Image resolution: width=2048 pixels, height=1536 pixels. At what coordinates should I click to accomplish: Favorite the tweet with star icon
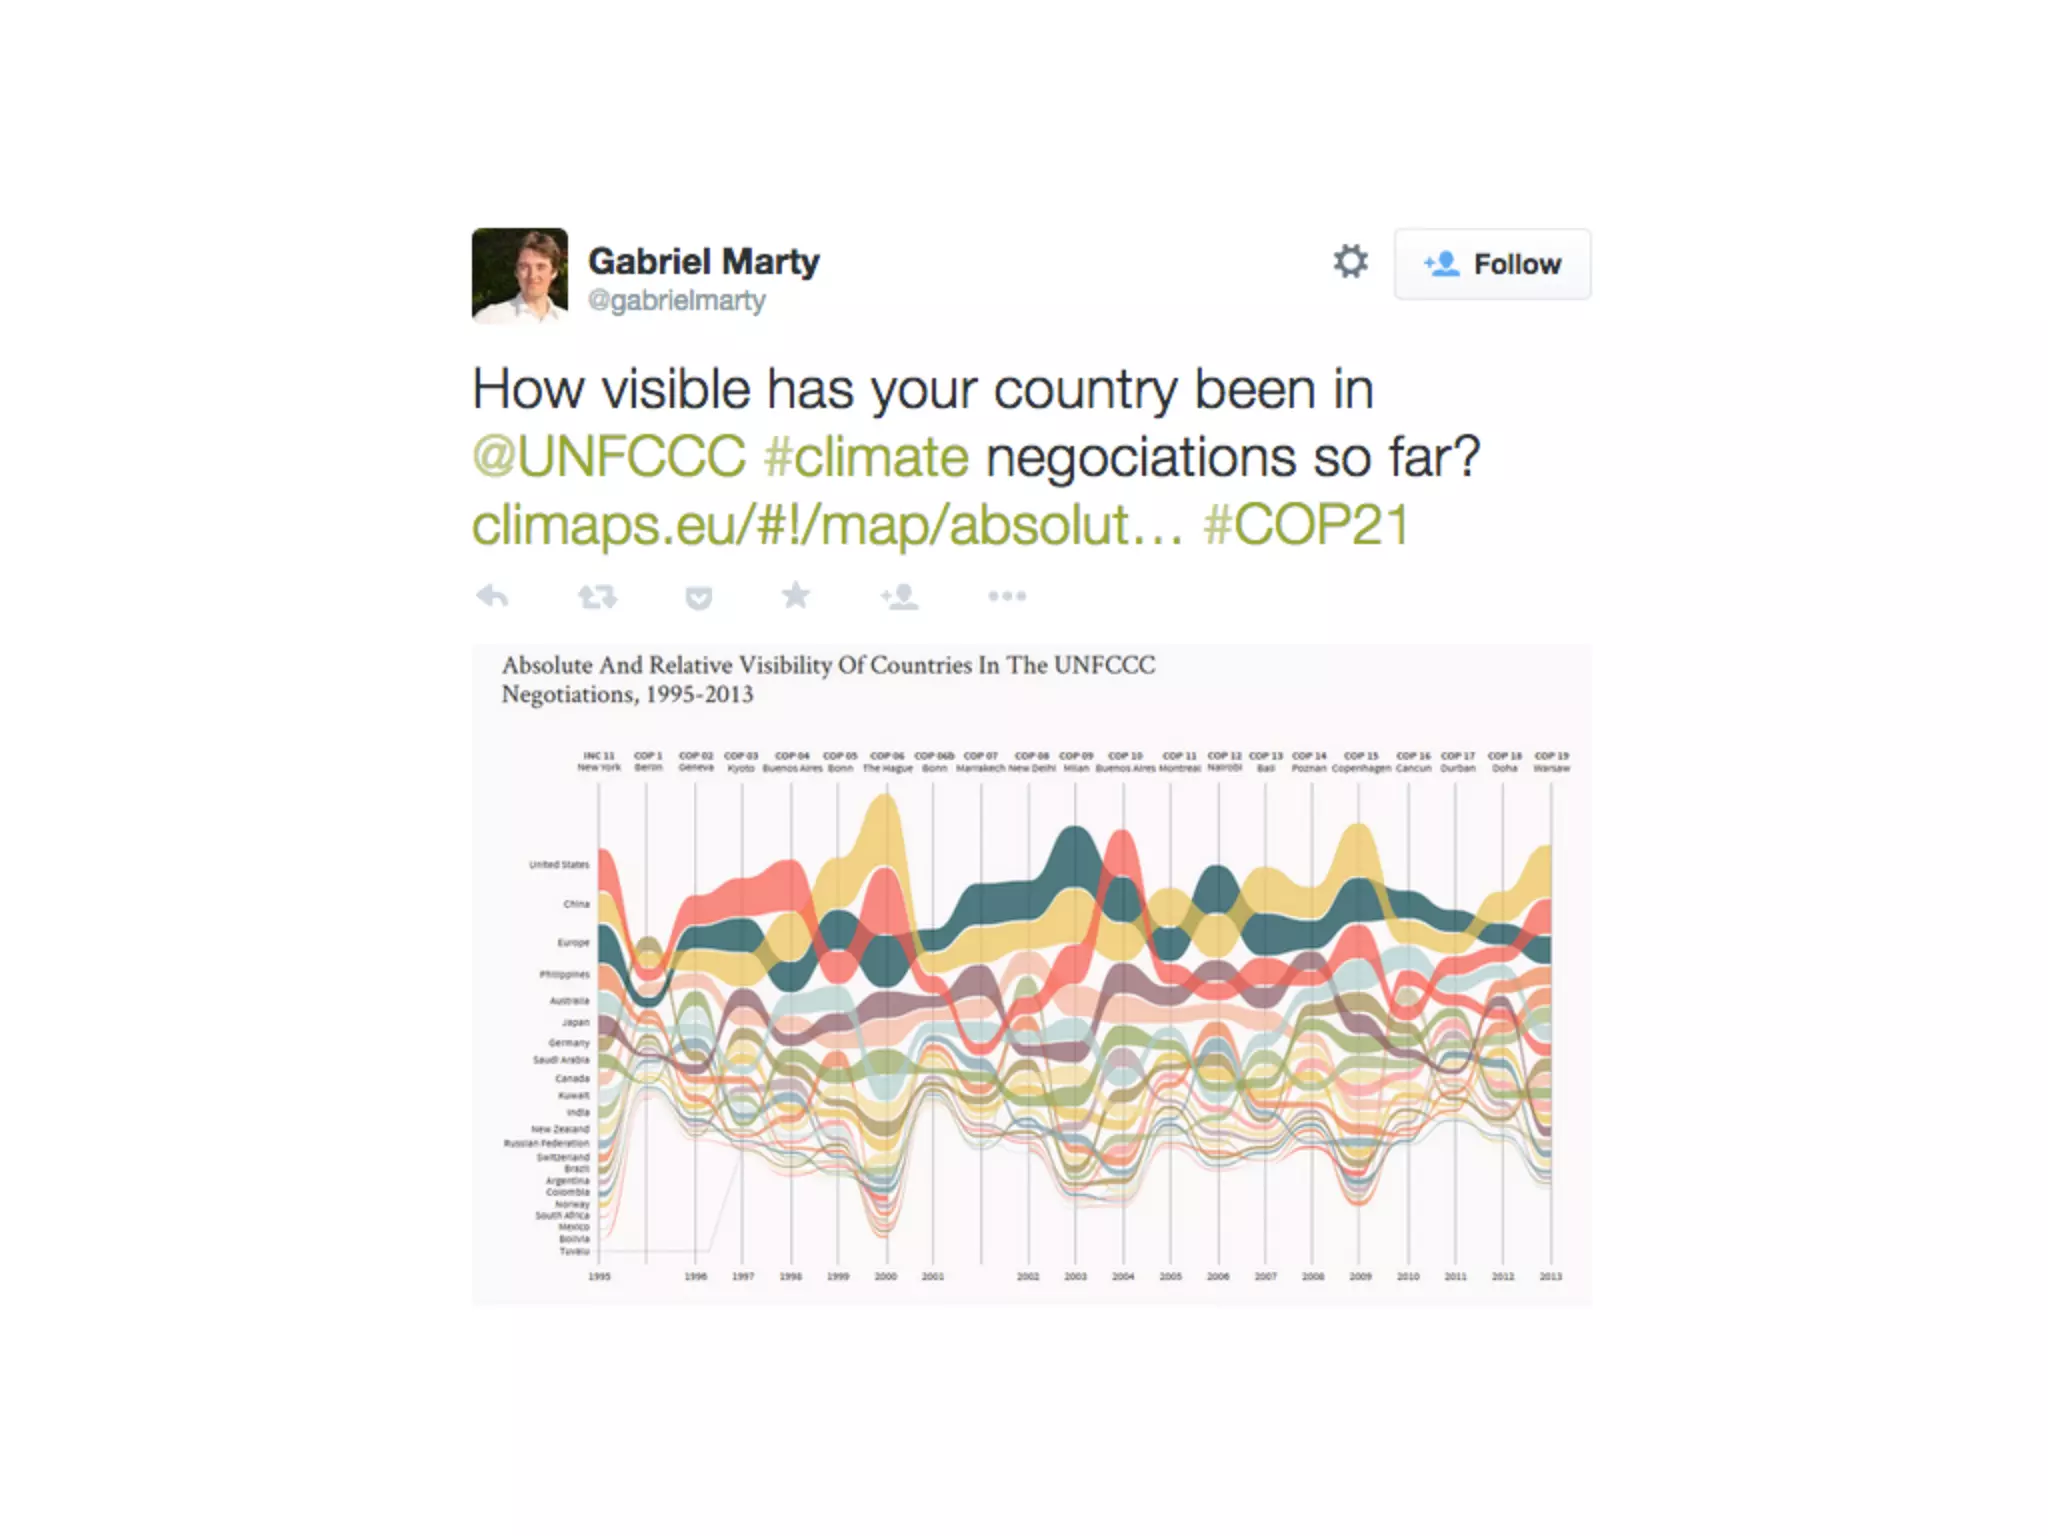tap(796, 596)
